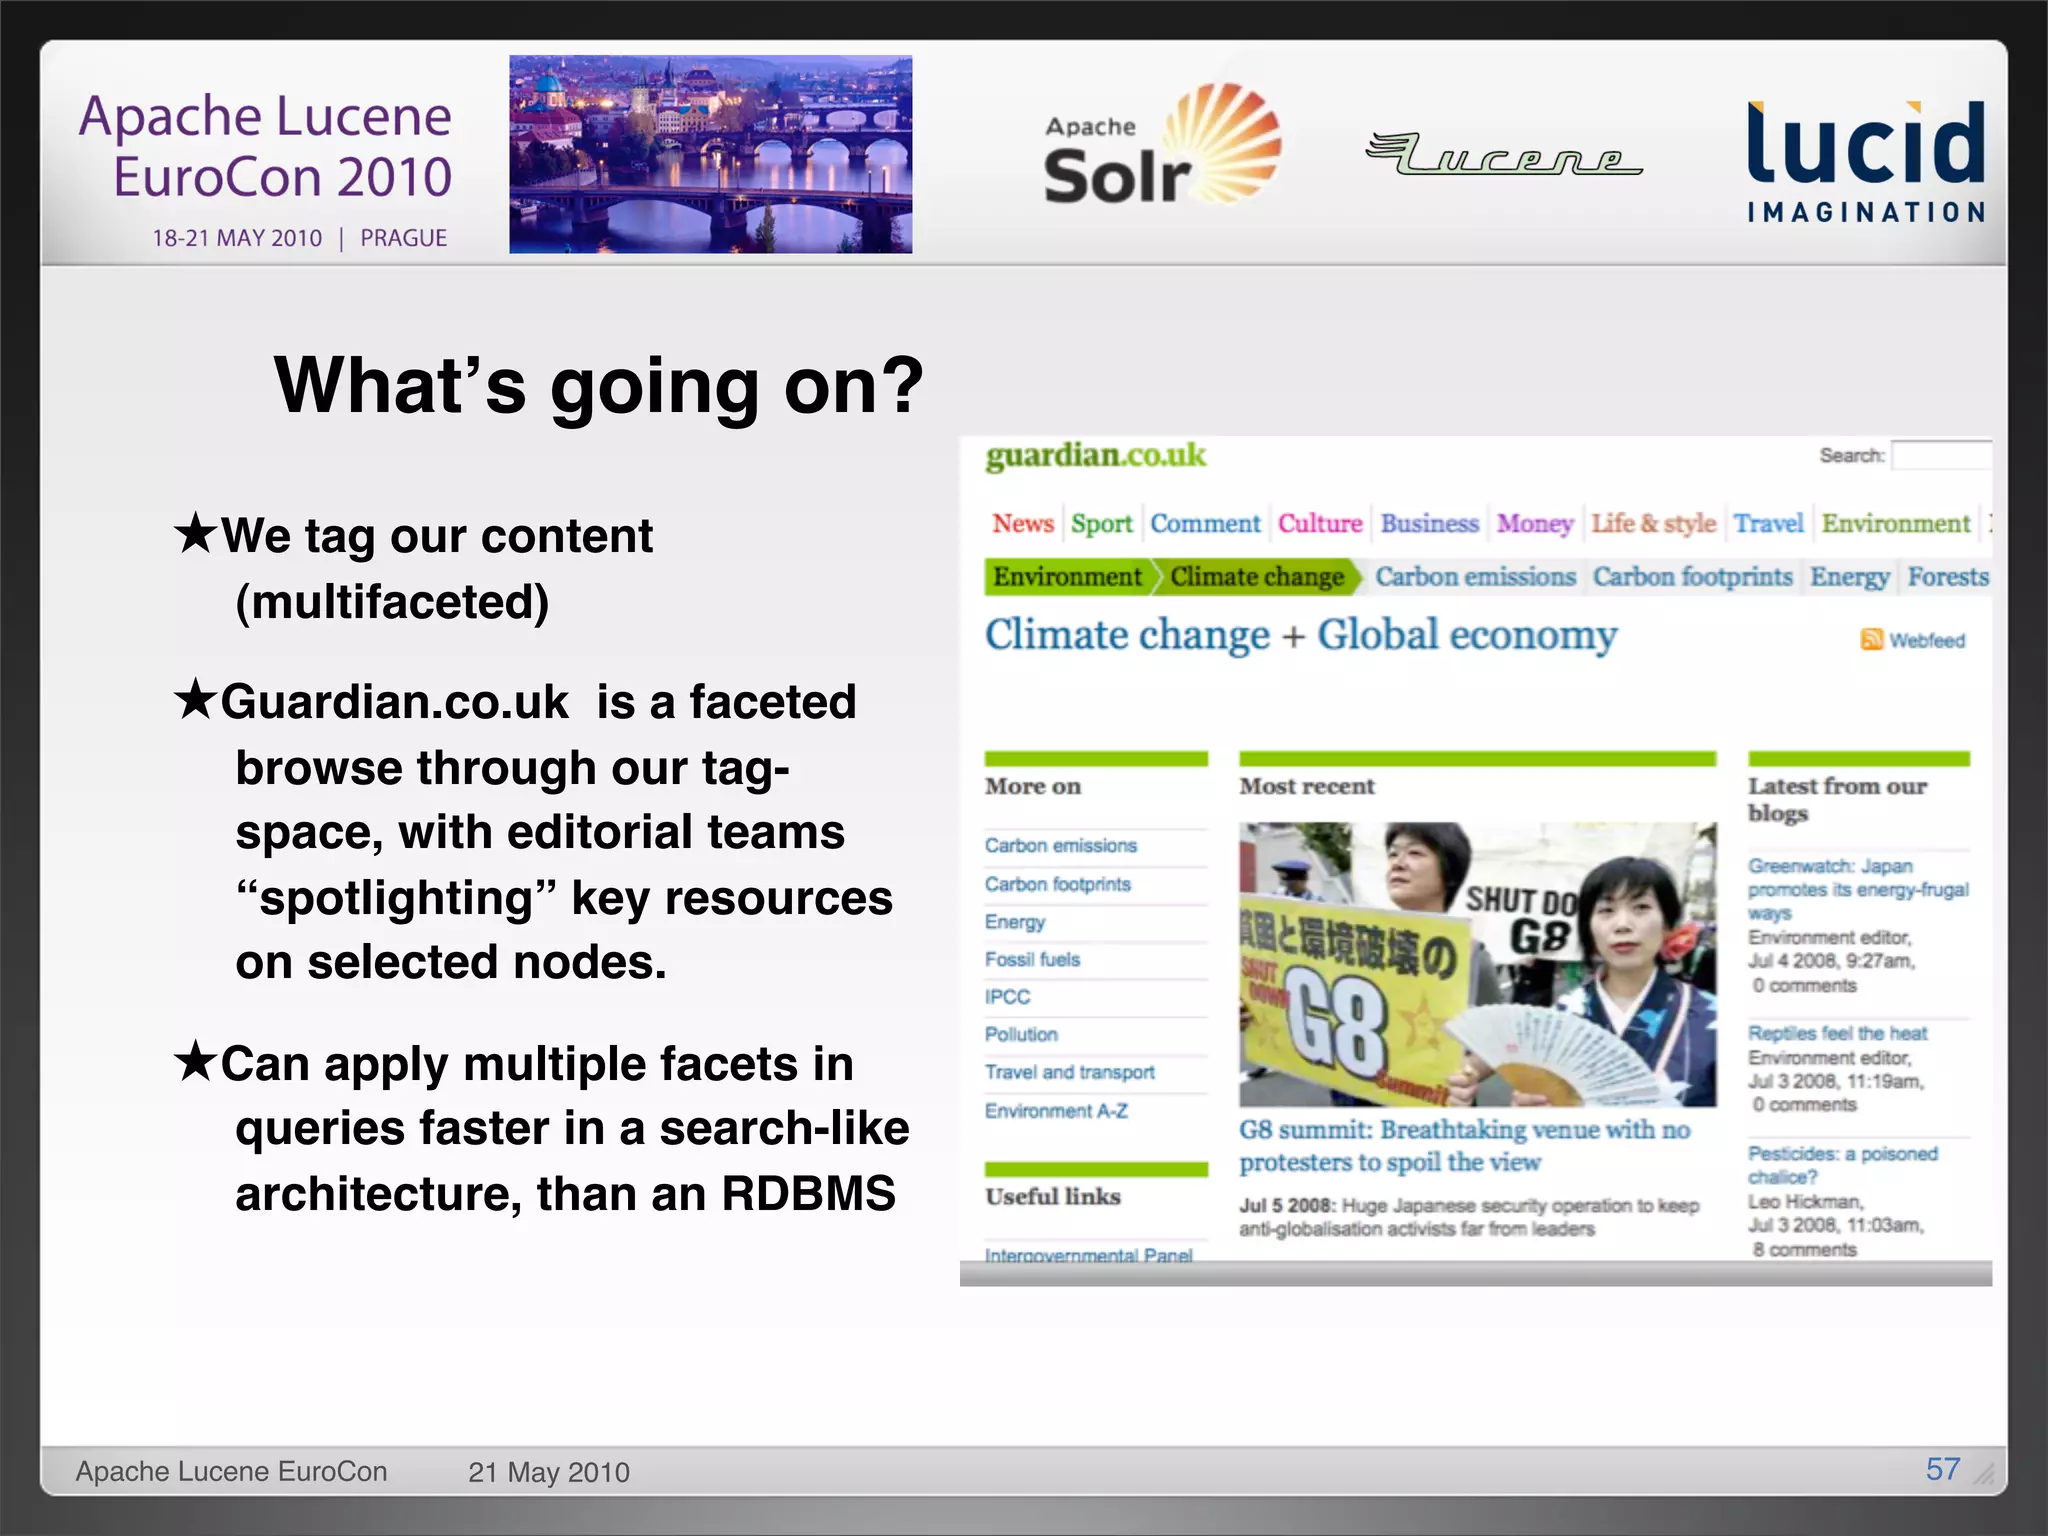
Task: Open Carbon footprints in More on list
Action: click(1057, 884)
